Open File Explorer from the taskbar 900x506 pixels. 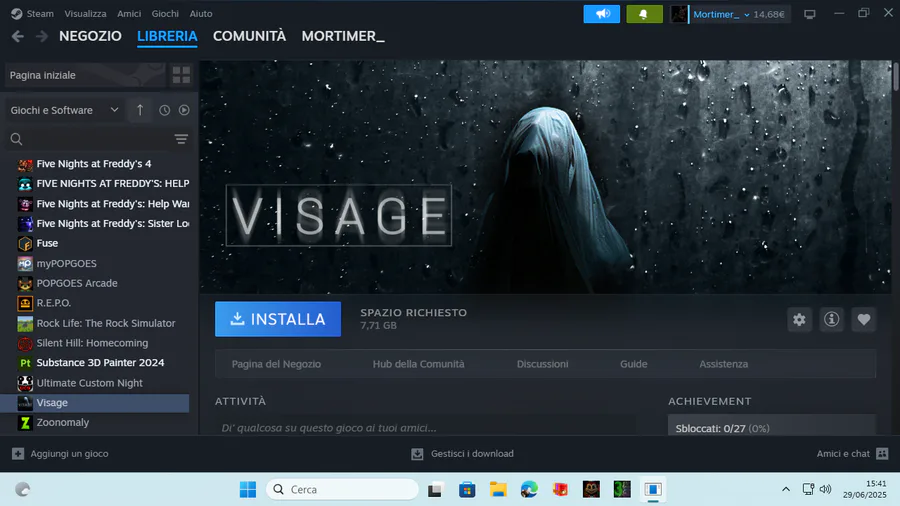click(498, 489)
